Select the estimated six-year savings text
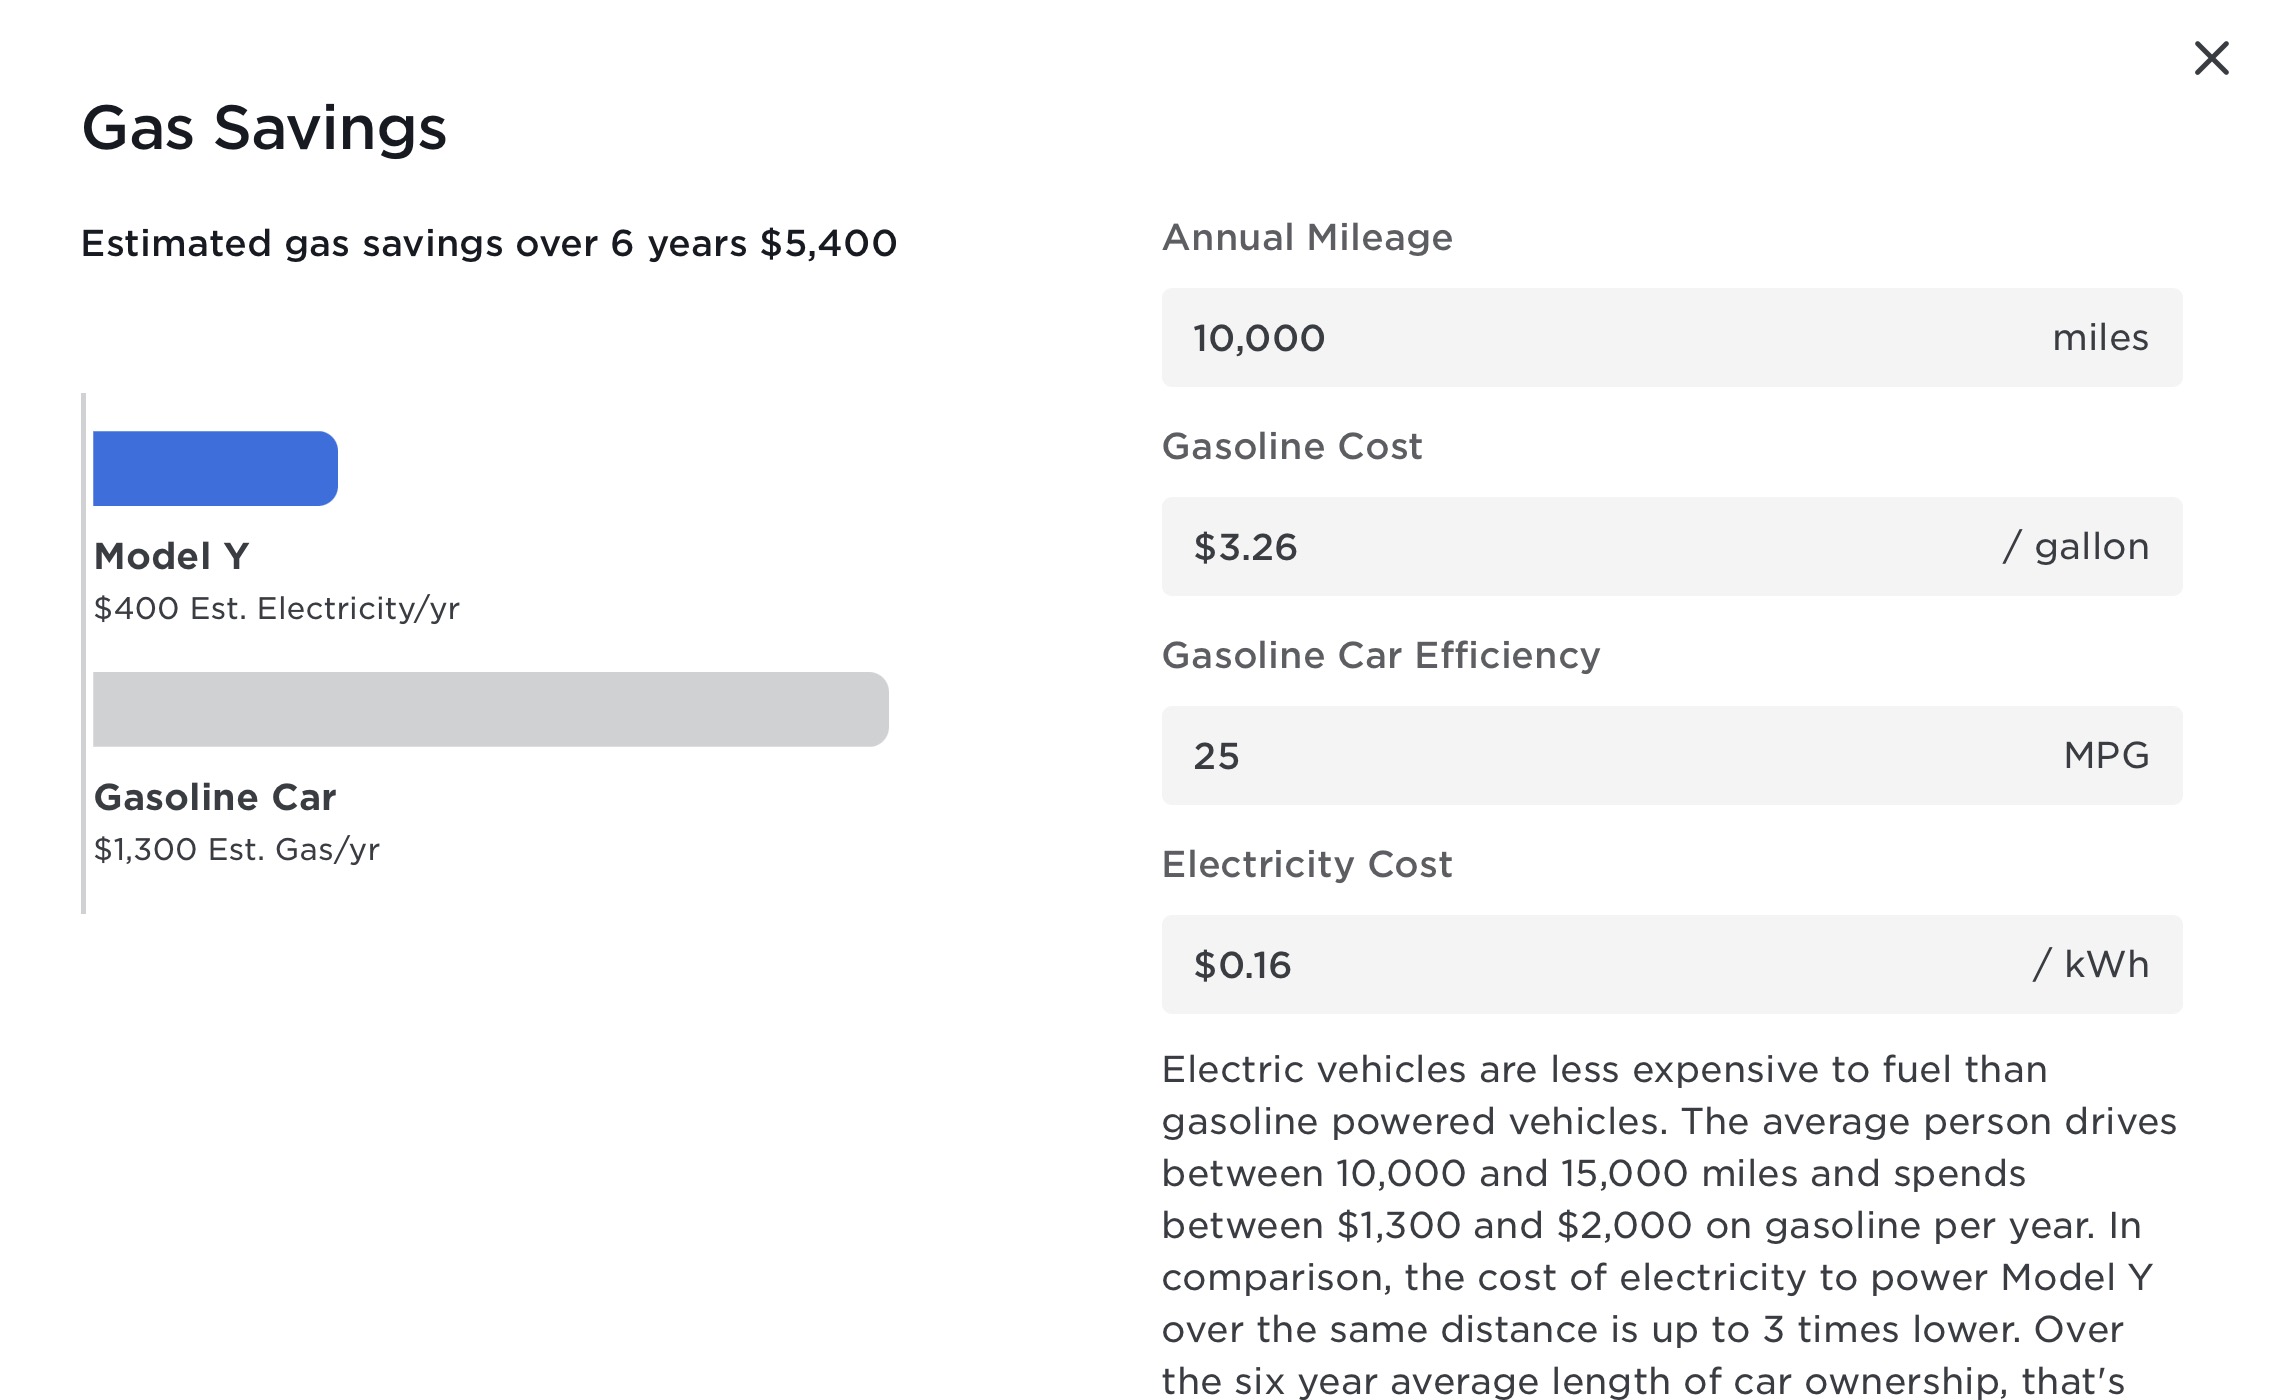This screenshot has width=2280, height=1400. pos(489,243)
